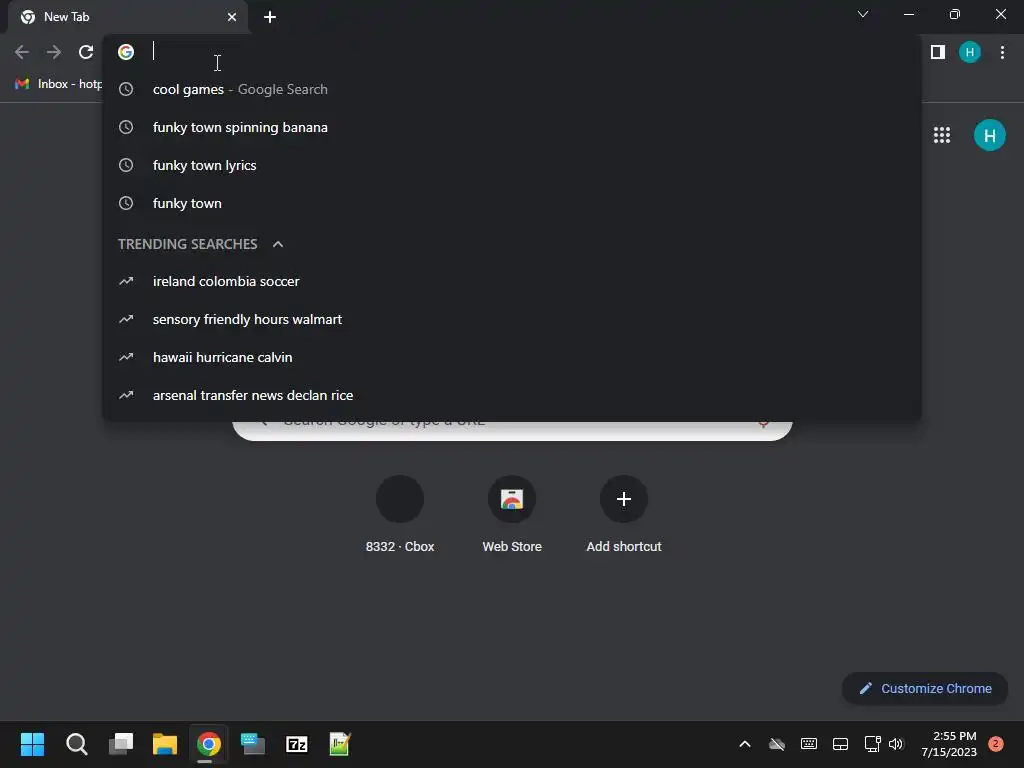Viewport: 1024px width, 768px height.
Task: Click the back navigation arrow
Action: [22, 52]
